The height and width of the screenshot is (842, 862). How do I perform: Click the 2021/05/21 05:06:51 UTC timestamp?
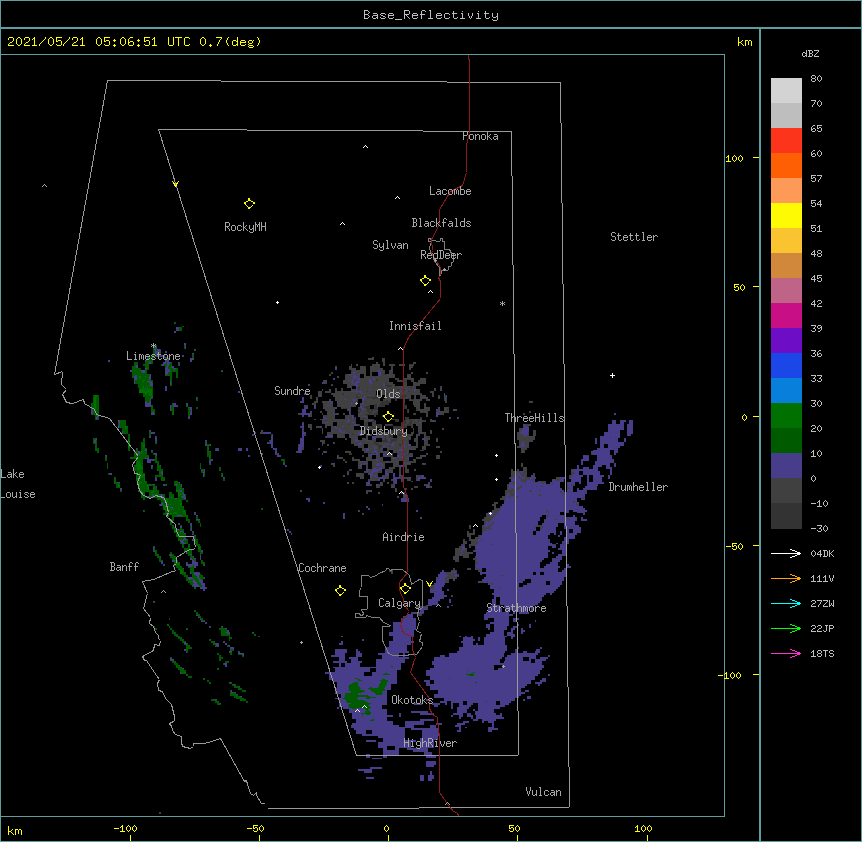[x=99, y=42]
